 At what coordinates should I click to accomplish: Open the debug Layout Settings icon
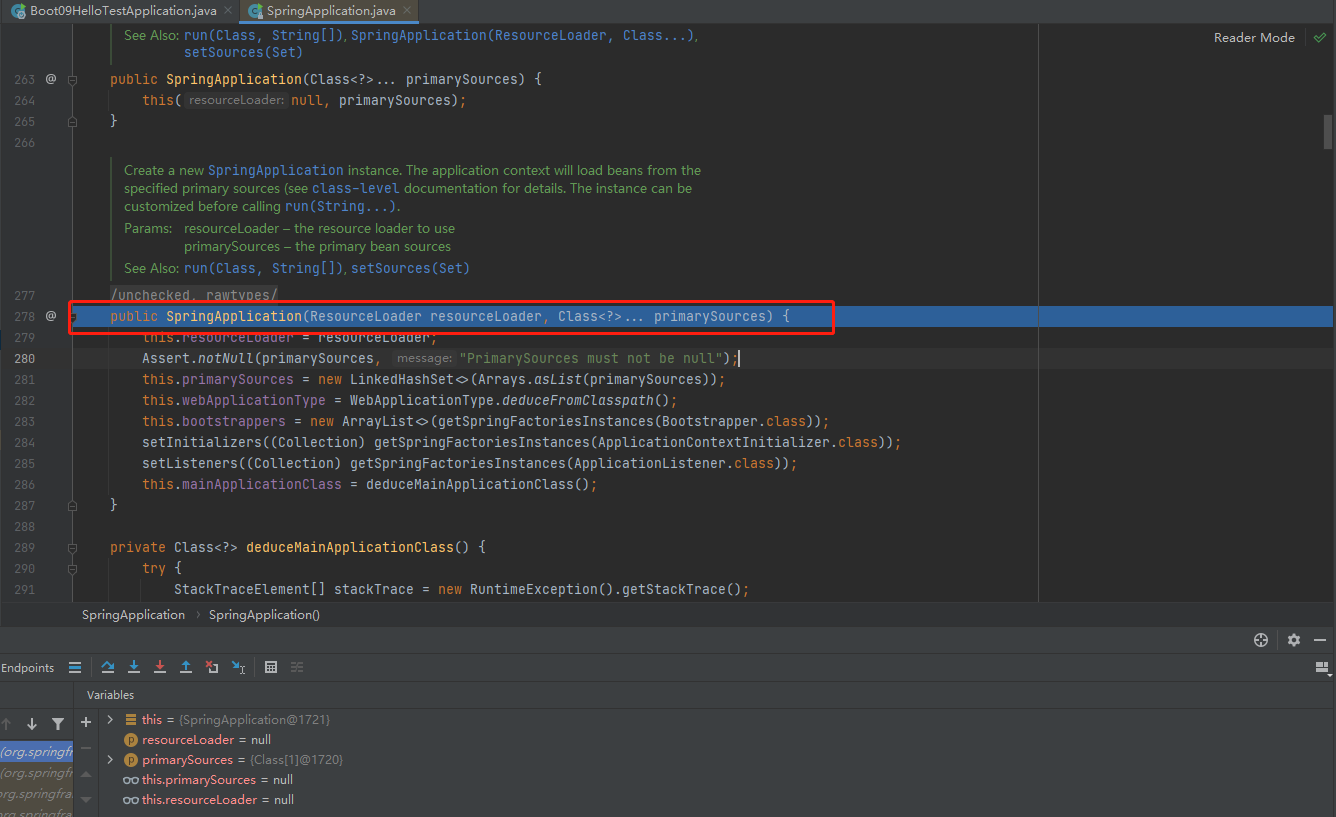click(1321, 667)
